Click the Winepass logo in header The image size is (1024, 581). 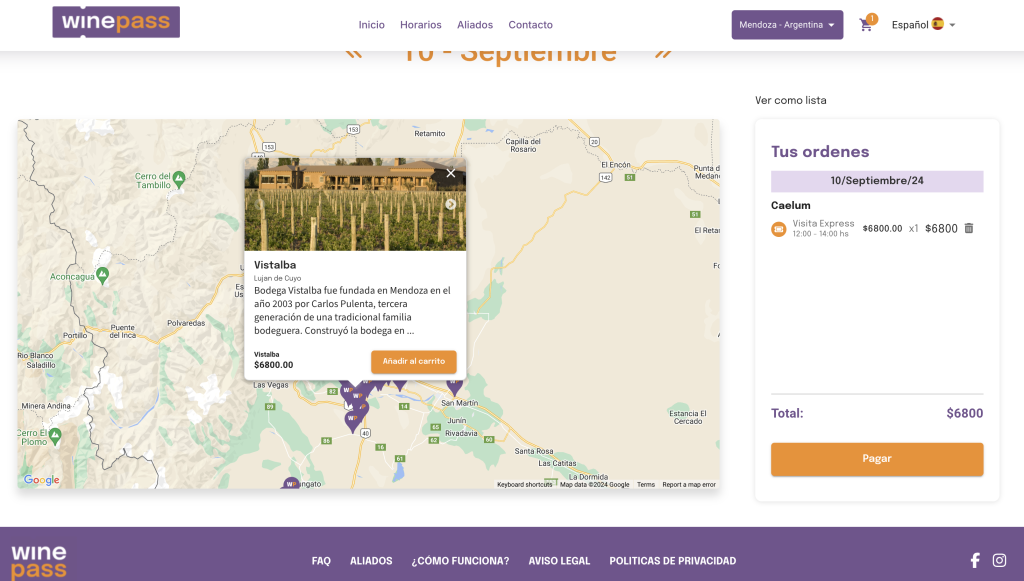click(116, 22)
